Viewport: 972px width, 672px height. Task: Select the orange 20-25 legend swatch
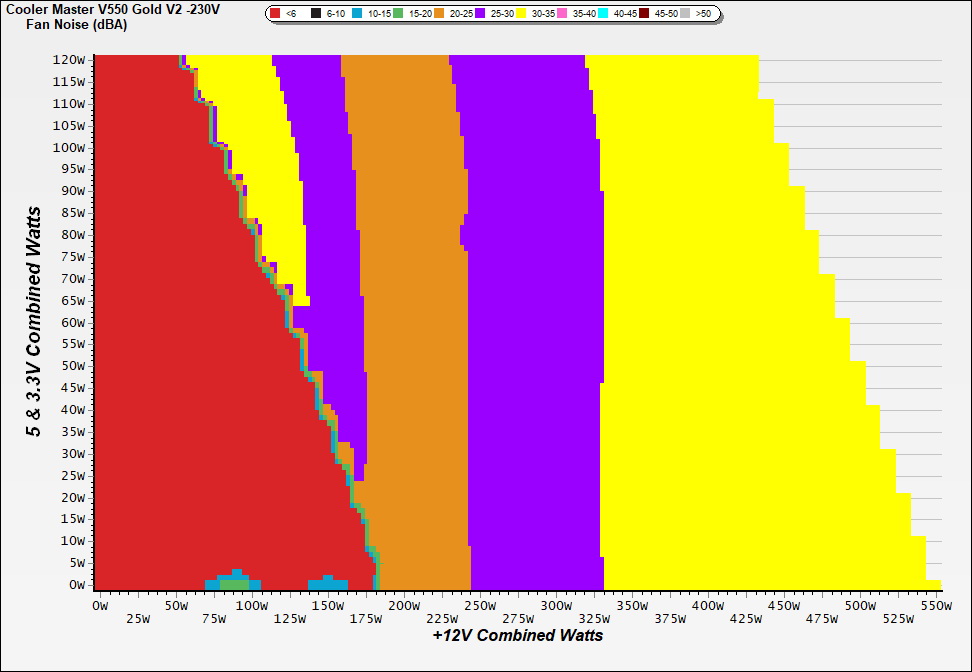(x=439, y=14)
